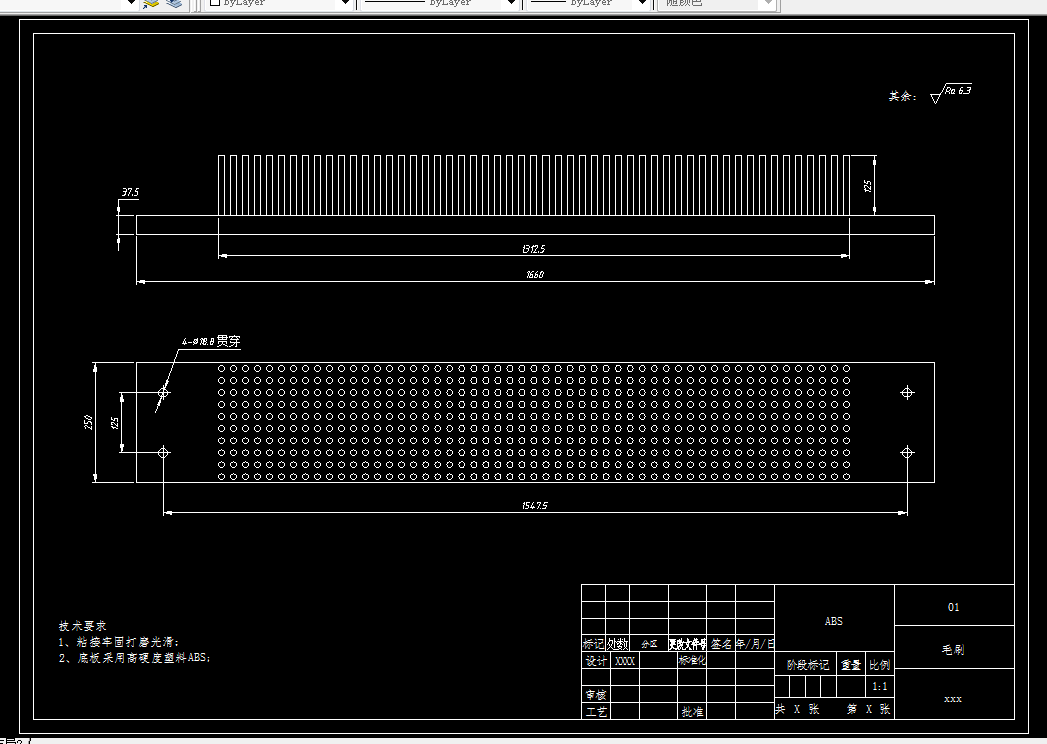The height and width of the screenshot is (744, 1047).
Task: Select the 37.5 thickness dimension
Action: [x=130, y=192]
